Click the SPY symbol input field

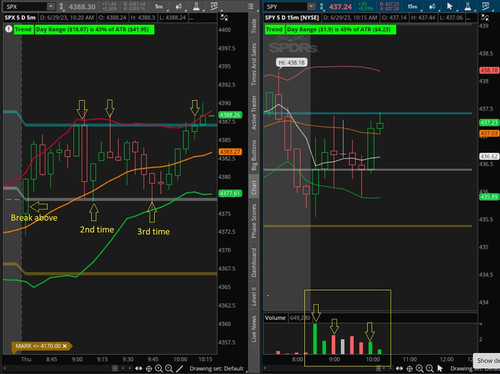pos(286,6)
